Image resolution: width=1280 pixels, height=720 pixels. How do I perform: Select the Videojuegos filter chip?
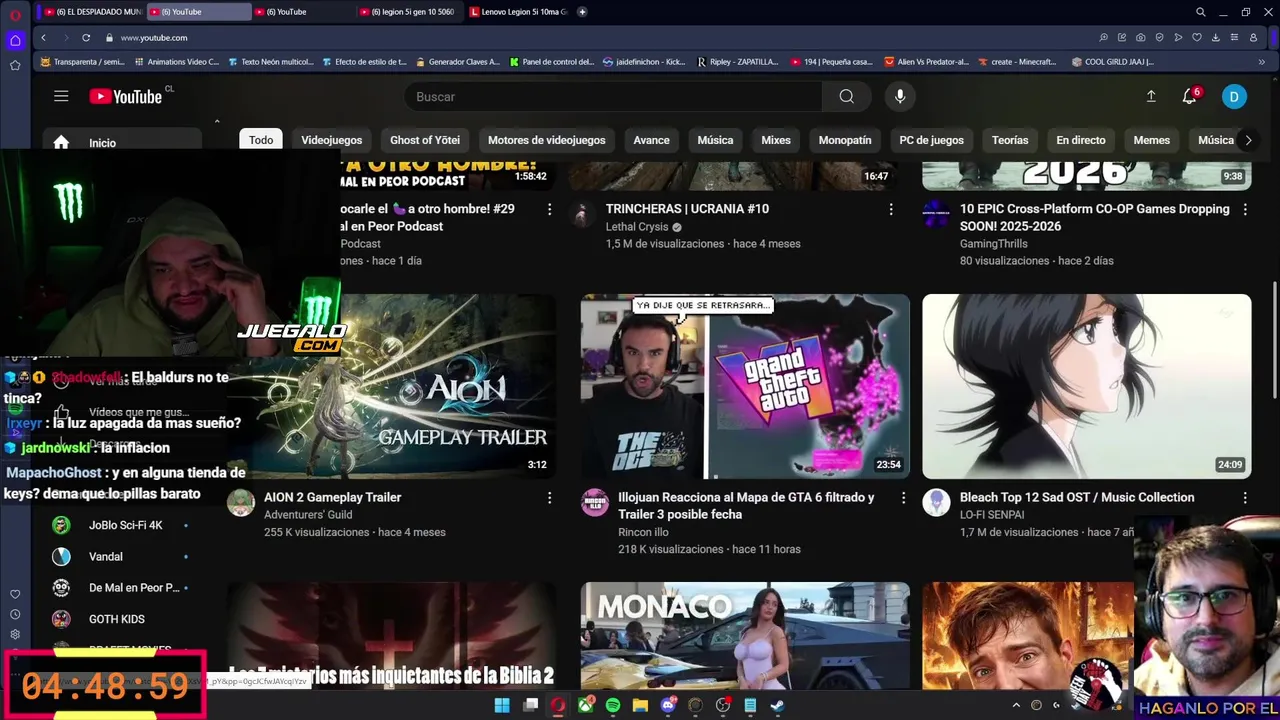coord(332,140)
